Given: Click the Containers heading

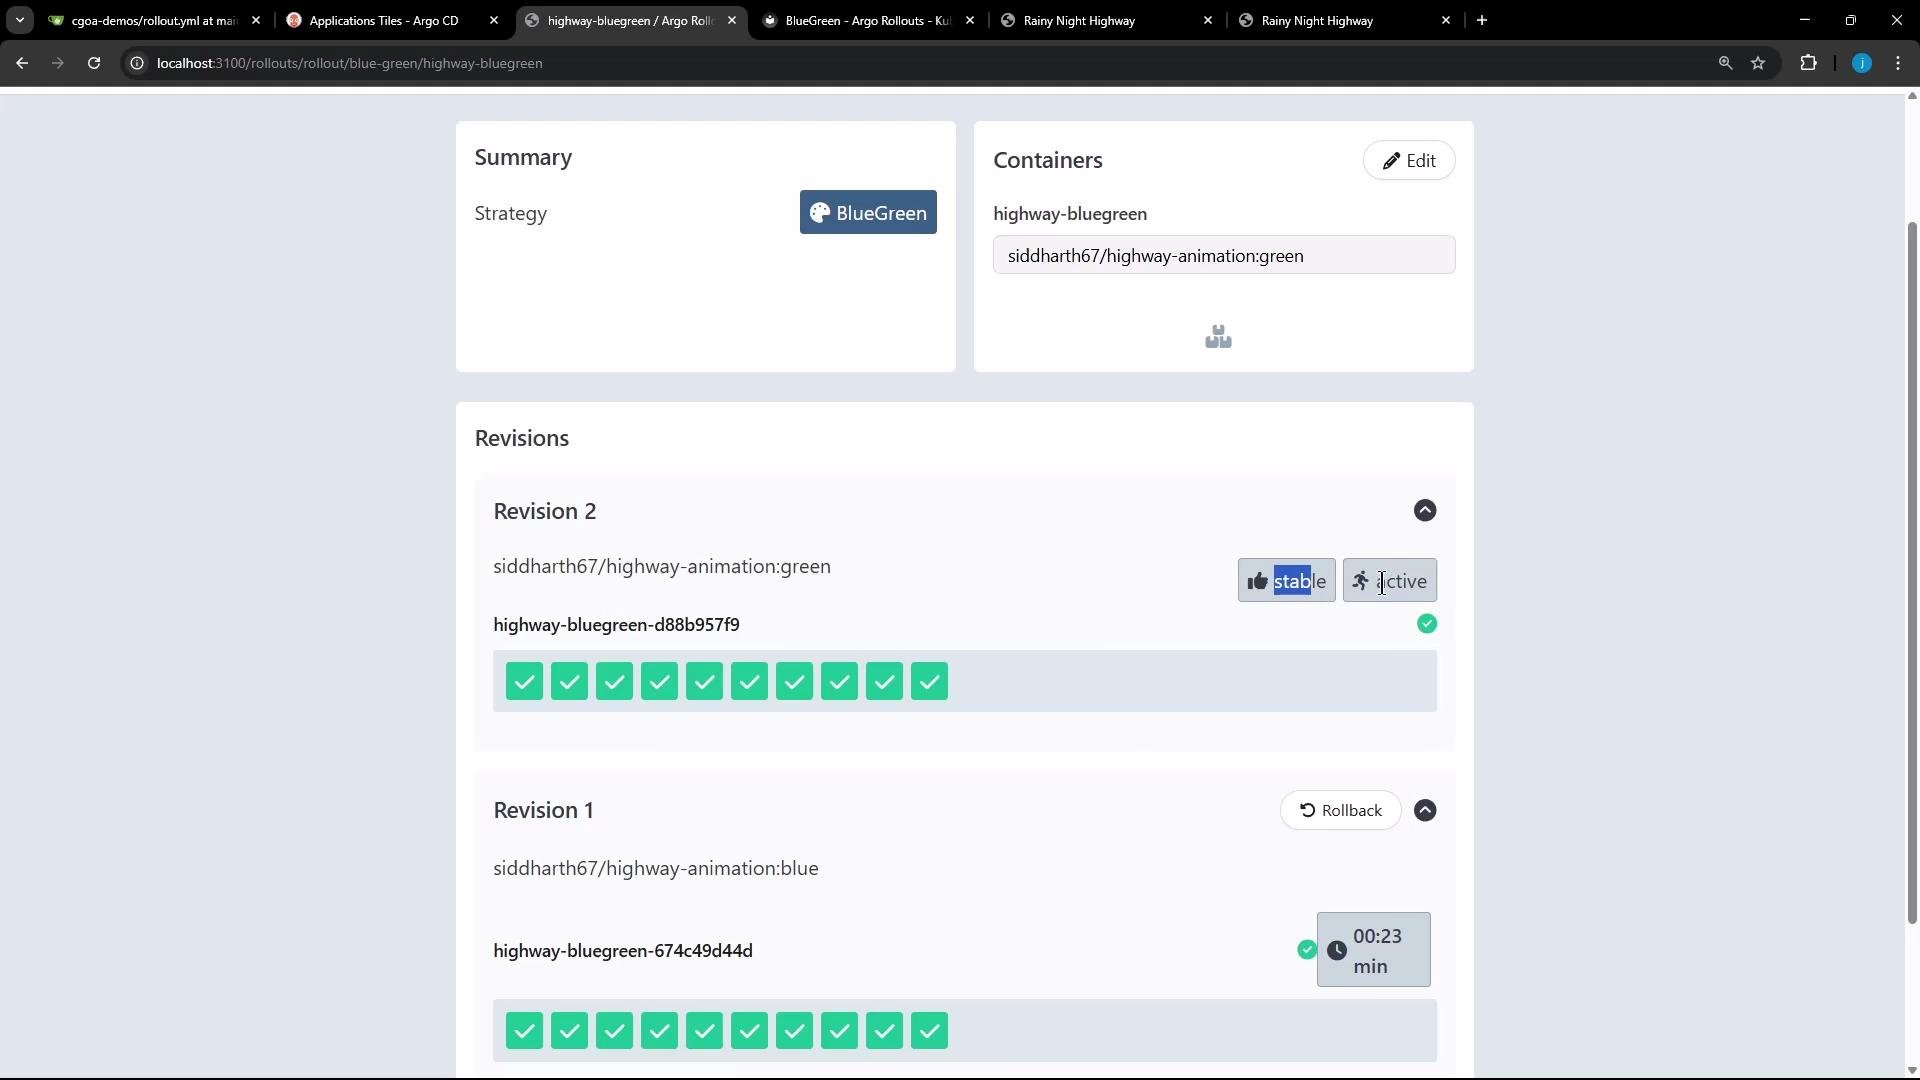Looking at the screenshot, I should pos(1048,161).
